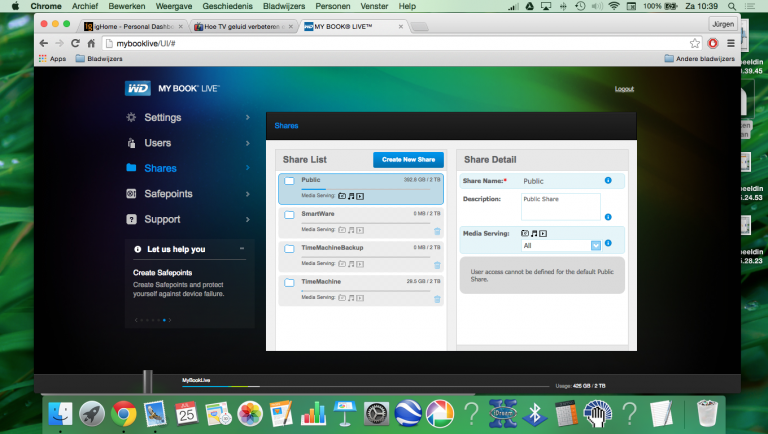Open the Archief menu
The height and width of the screenshot is (434, 768).
tap(85, 6)
